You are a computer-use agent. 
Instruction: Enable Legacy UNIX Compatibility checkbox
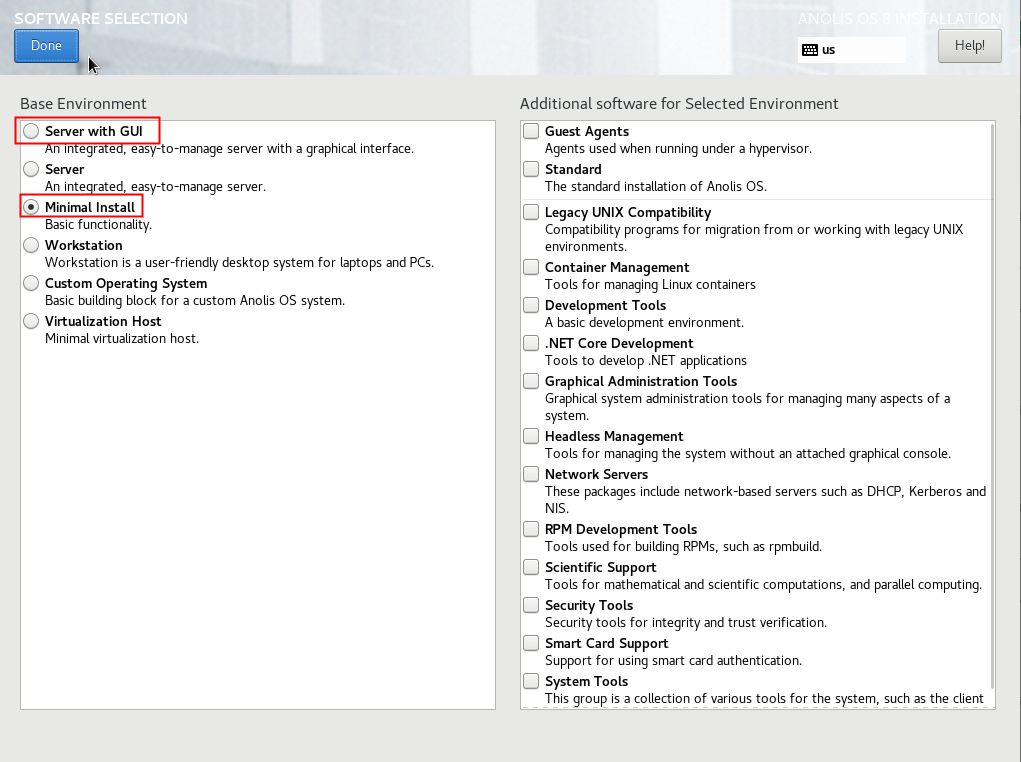pos(531,212)
